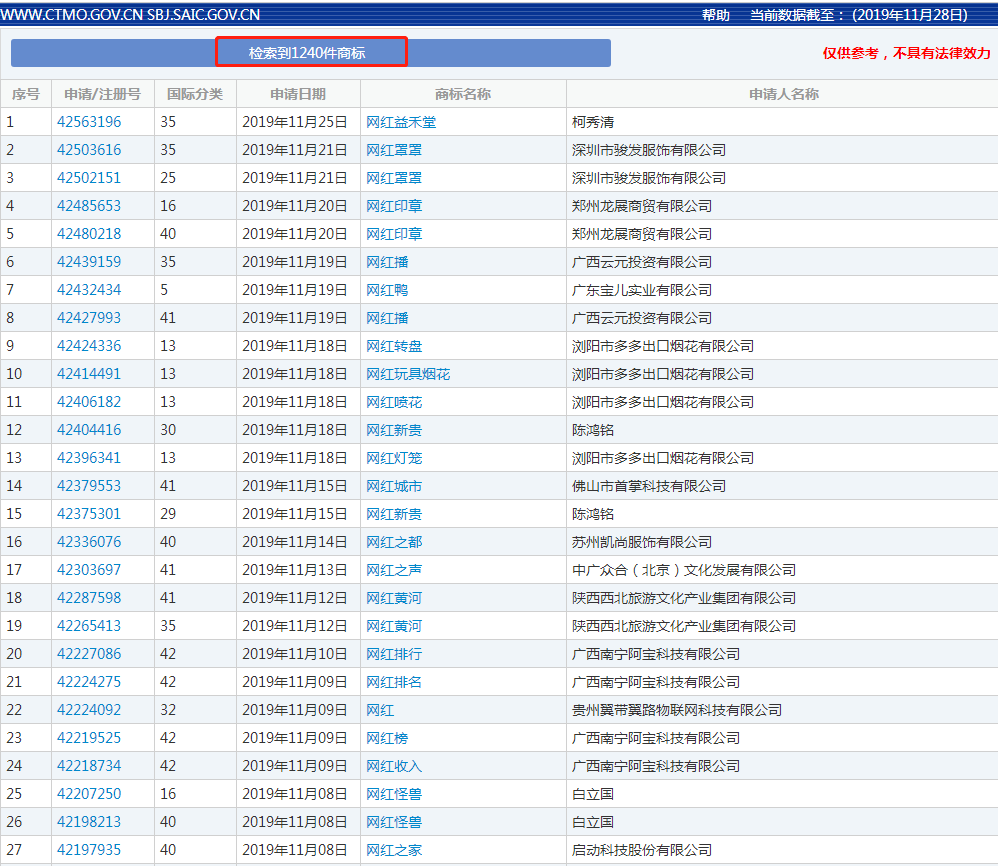This screenshot has height=866, width=998.
Task: Open registration number 42287598
Action: pyautogui.click(x=89, y=597)
